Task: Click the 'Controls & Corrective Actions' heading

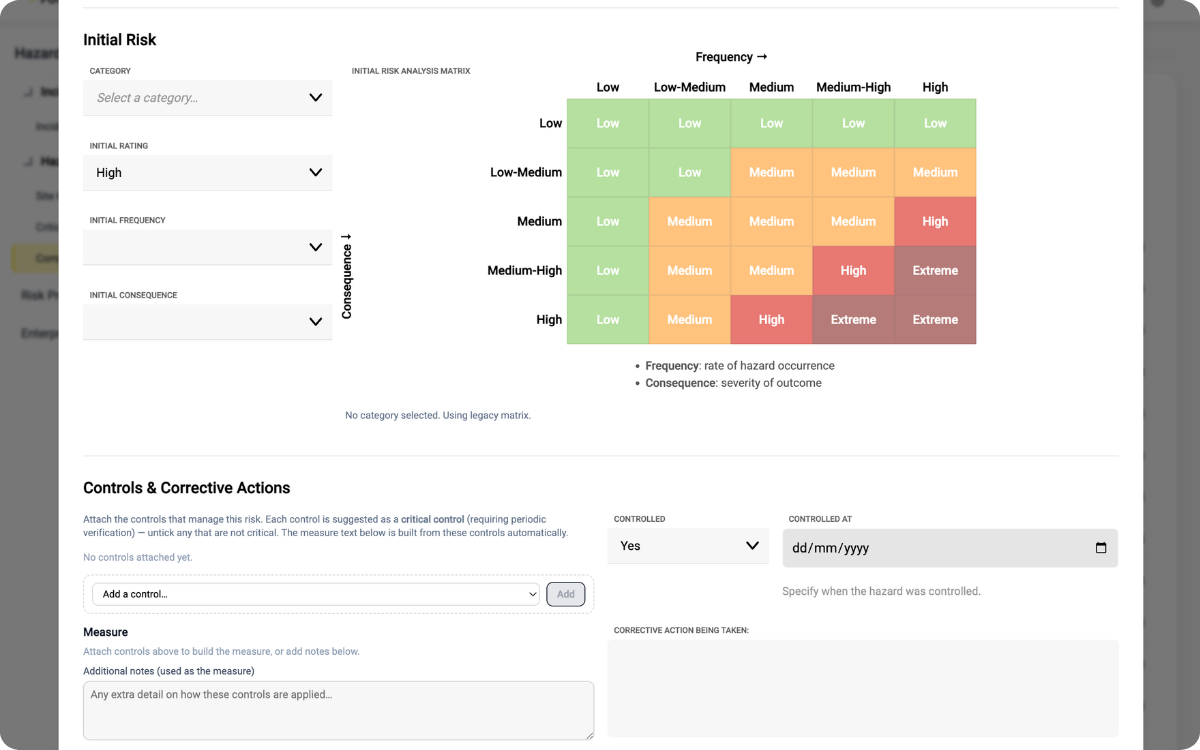Action: [187, 488]
